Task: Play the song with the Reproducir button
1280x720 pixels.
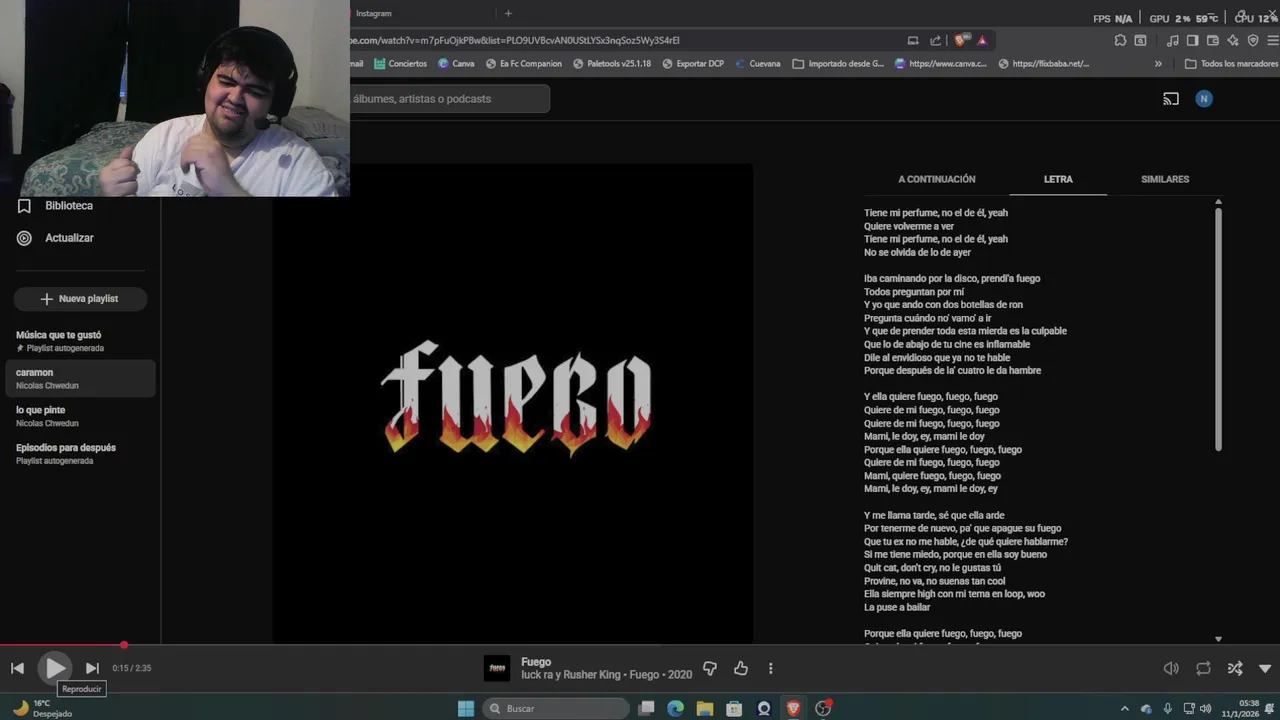Action: point(55,668)
